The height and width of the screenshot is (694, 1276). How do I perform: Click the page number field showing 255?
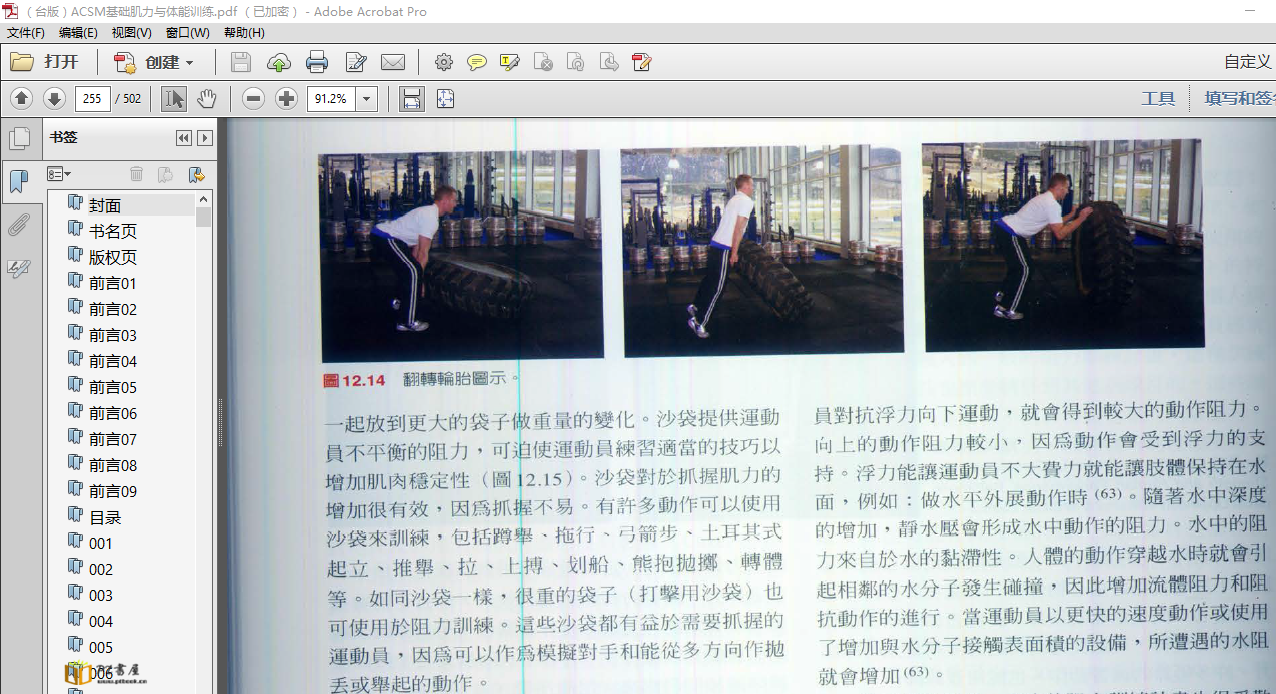click(92, 98)
